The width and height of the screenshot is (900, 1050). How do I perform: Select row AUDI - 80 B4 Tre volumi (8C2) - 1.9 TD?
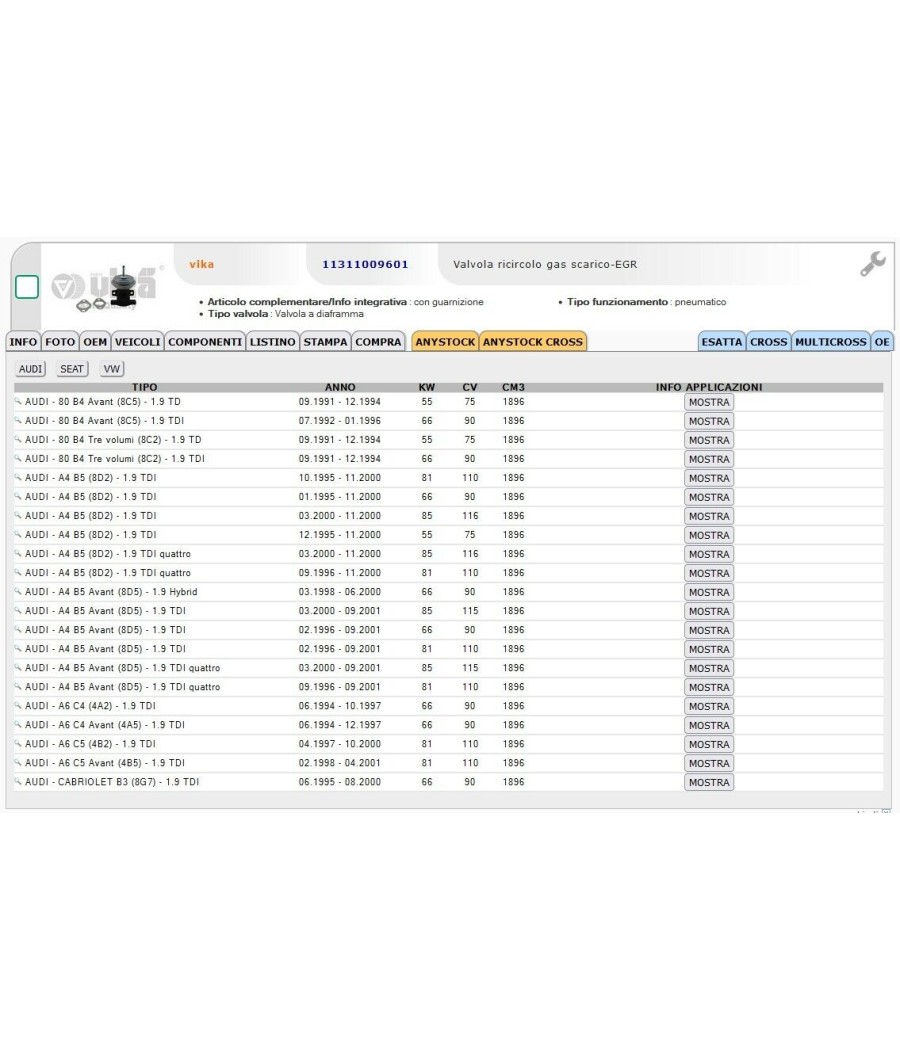449,439
